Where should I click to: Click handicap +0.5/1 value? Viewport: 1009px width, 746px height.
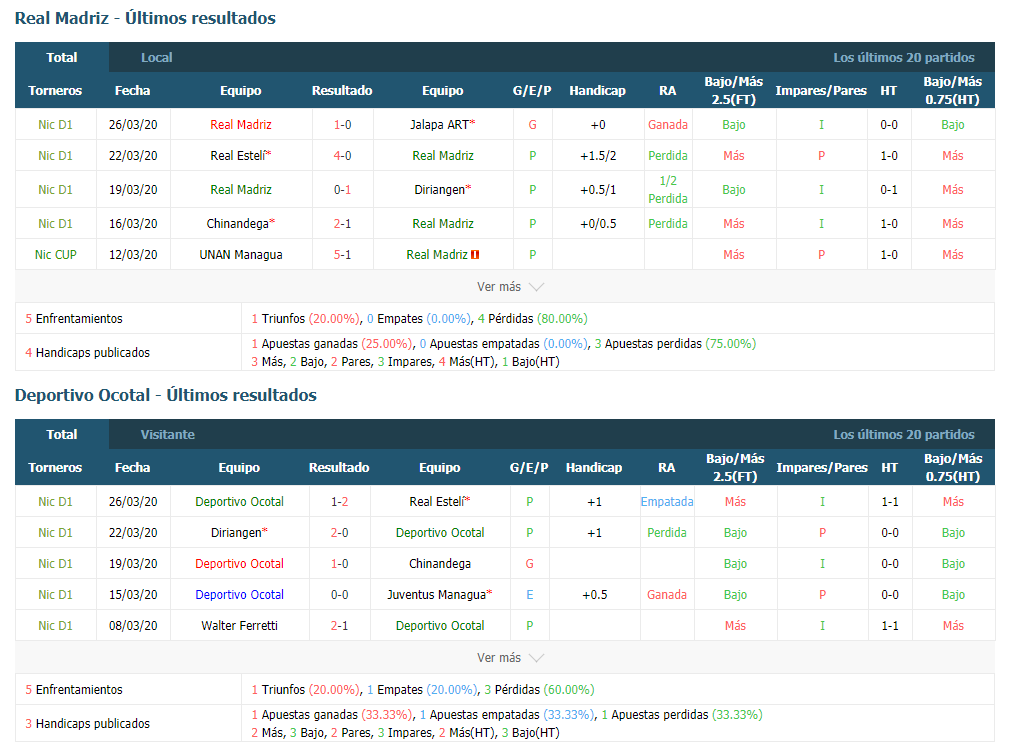click(x=598, y=190)
